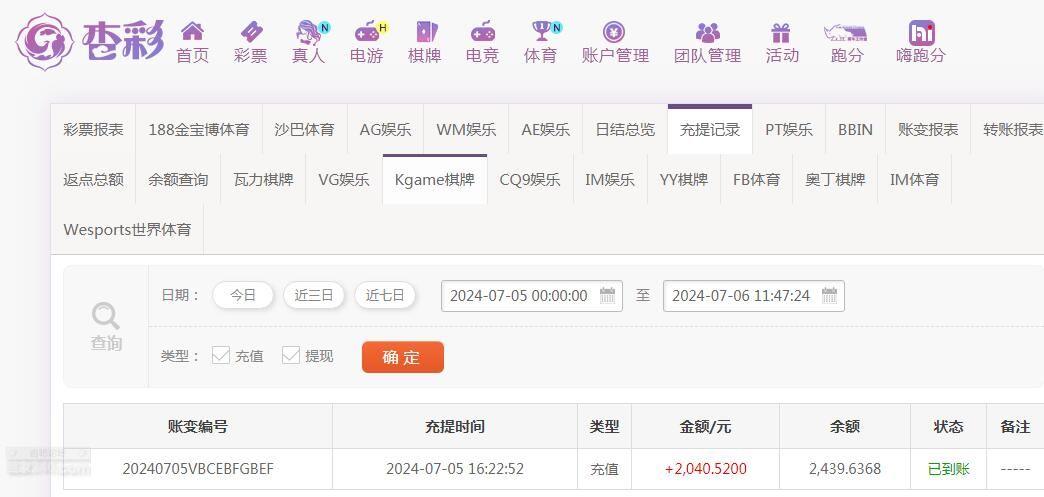
Task: Open the 电游 gamepad icon
Action: (367, 31)
